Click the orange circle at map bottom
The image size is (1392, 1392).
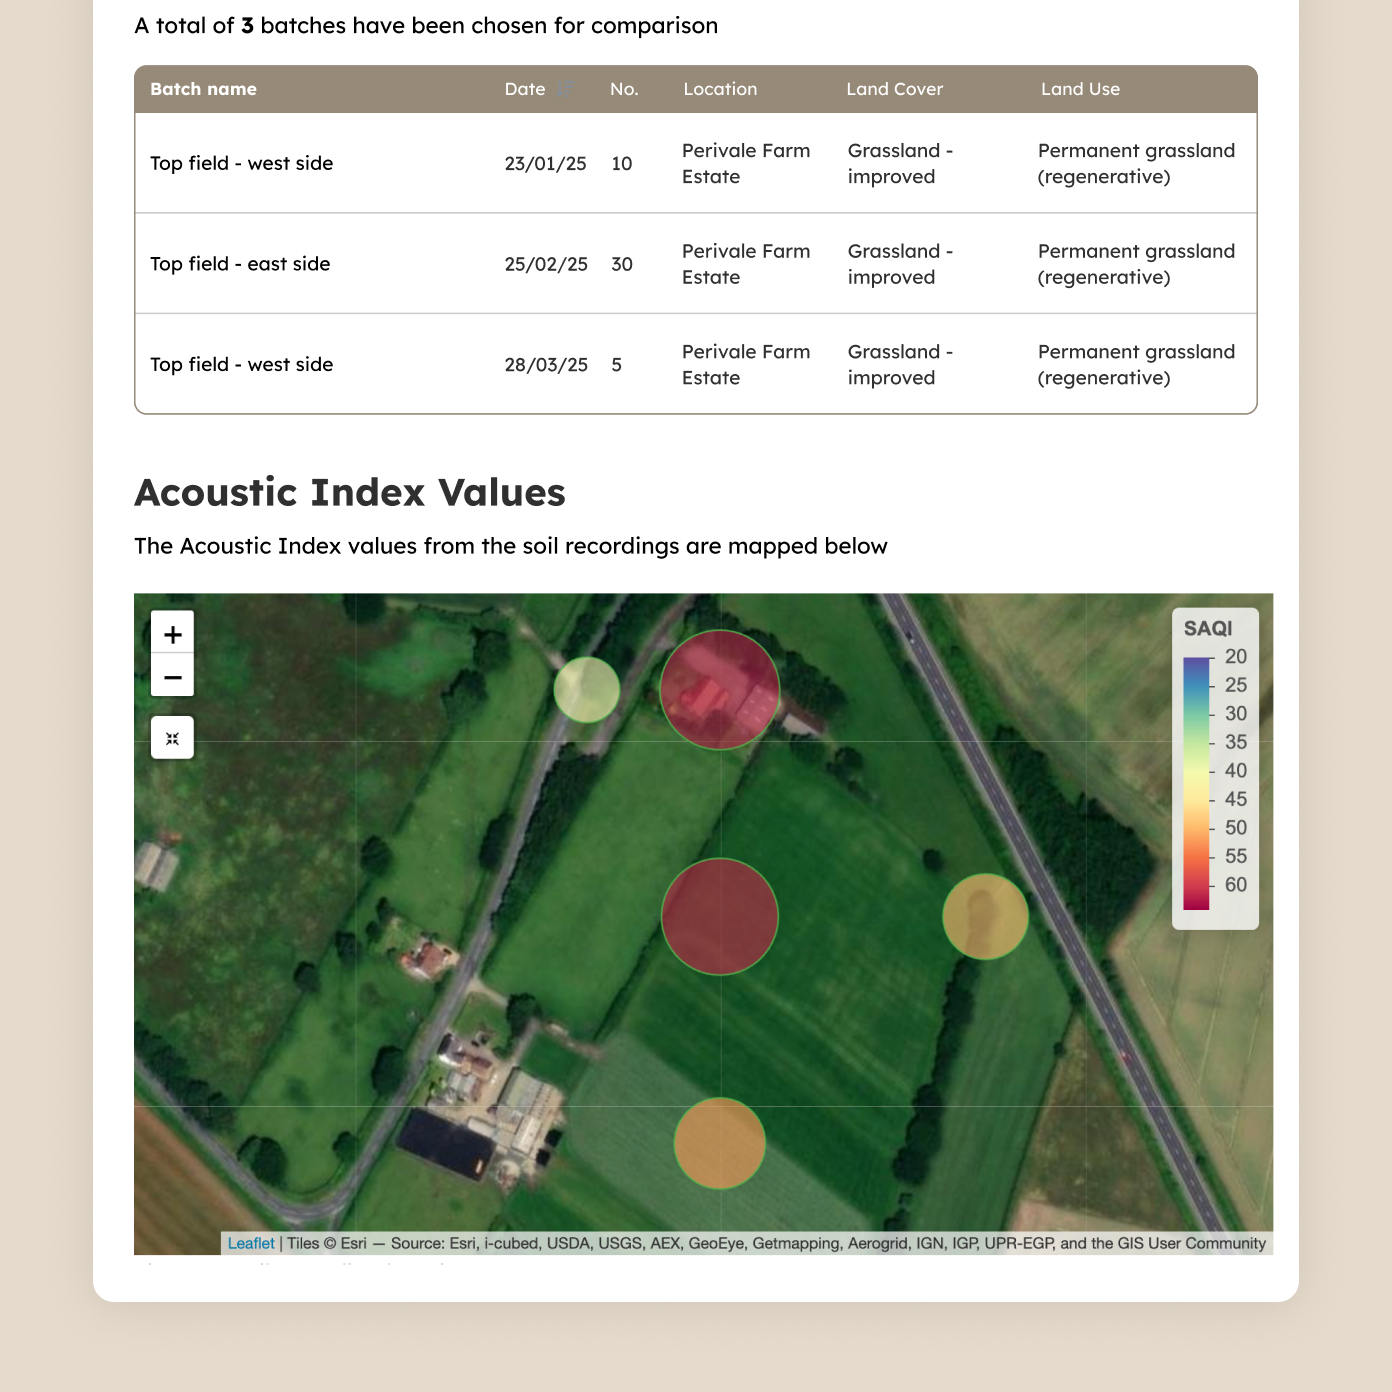click(719, 1143)
